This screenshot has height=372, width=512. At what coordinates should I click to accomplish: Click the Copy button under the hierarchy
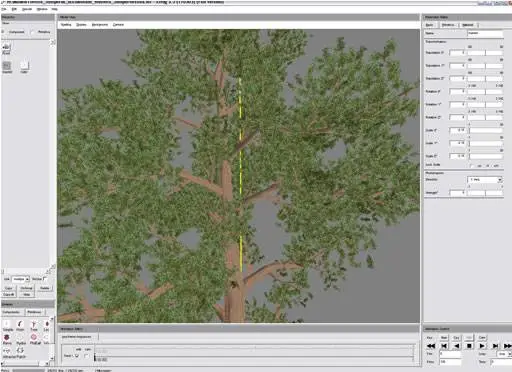(9, 288)
